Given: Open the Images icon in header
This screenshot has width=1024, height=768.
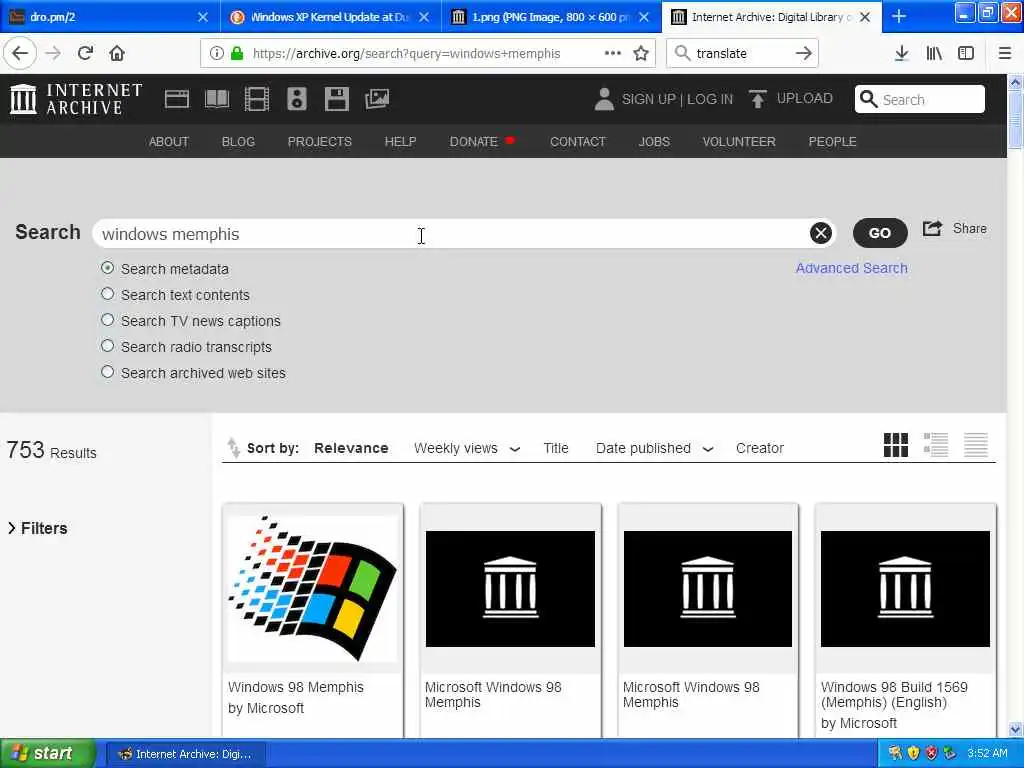Looking at the screenshot, I should tap(377, 99).
